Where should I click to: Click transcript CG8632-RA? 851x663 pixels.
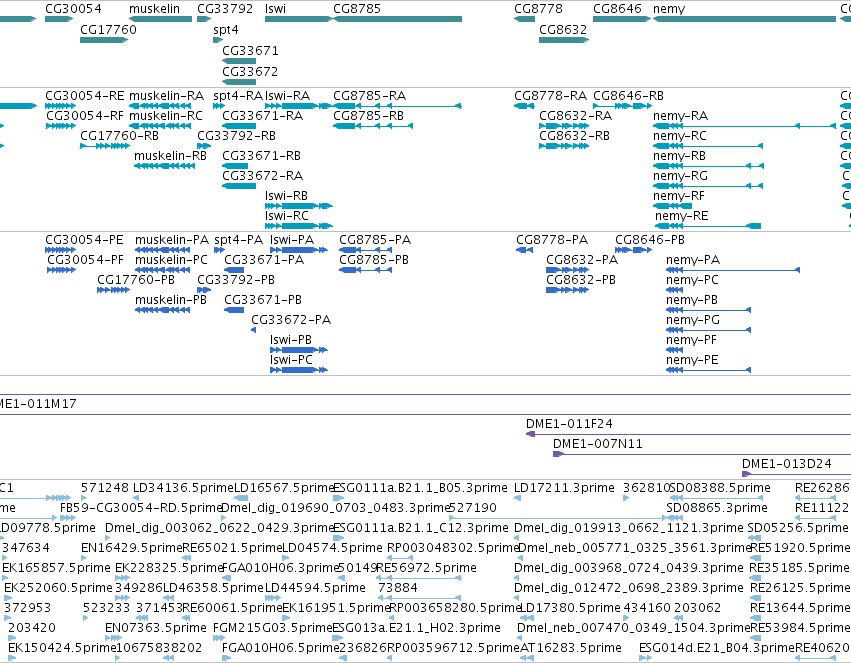point(564,126)
